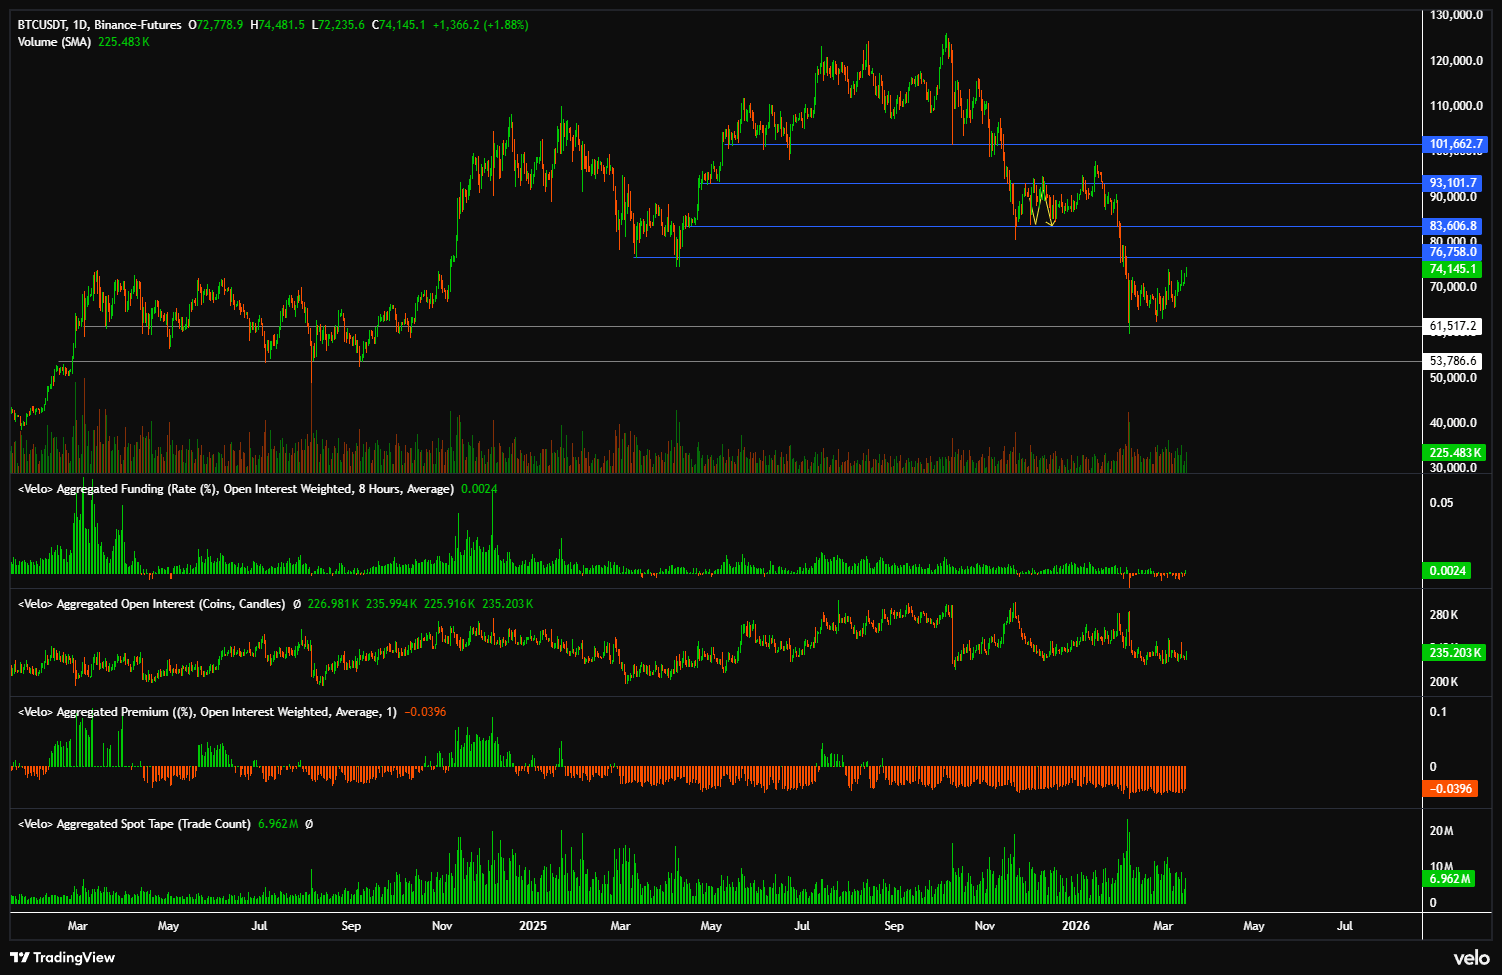Click the 110,000.0 price scale tick
Viewport: 1502px width, 975px height.
[1456, 106]
